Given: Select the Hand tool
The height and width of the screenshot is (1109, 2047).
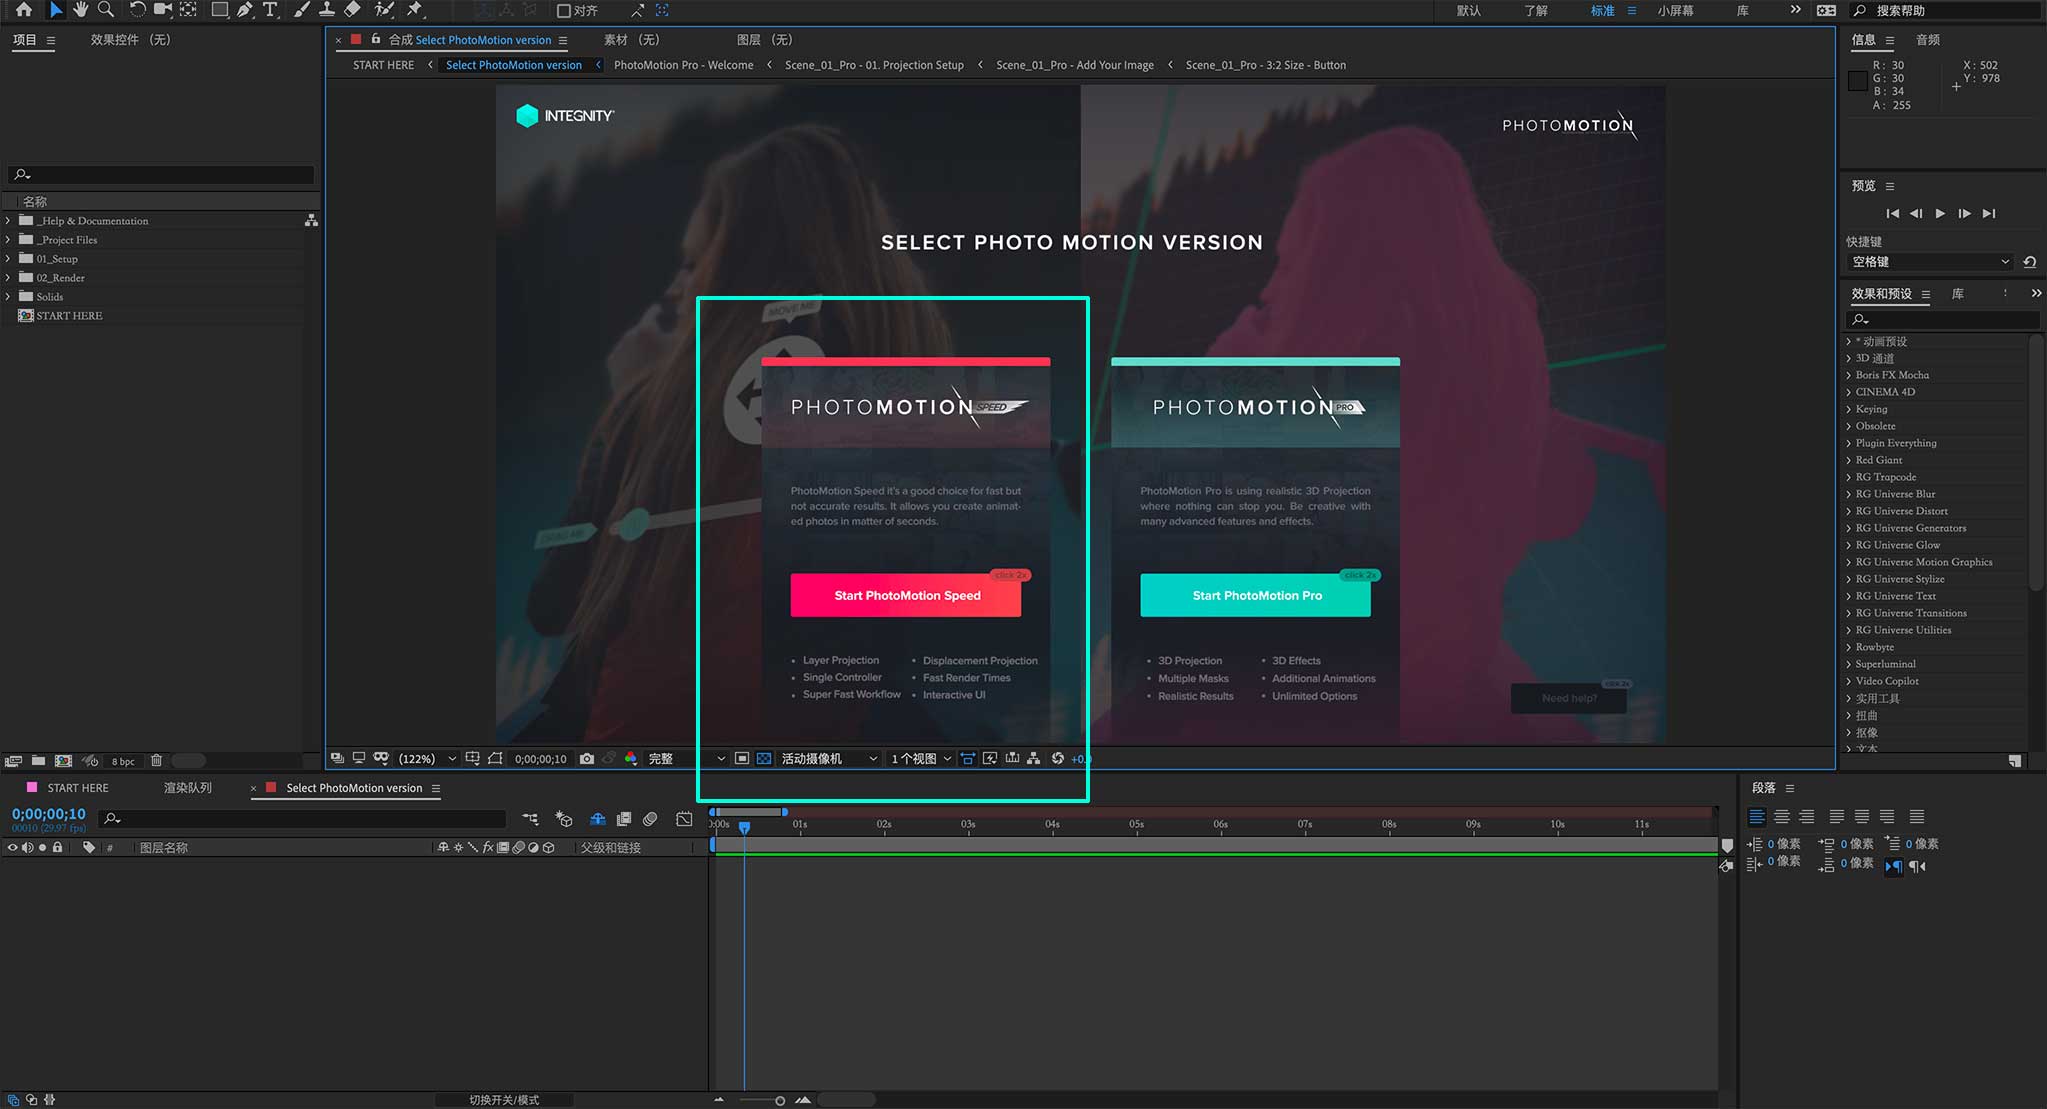Looking at the screenshot, I should [x=81, y=10].
